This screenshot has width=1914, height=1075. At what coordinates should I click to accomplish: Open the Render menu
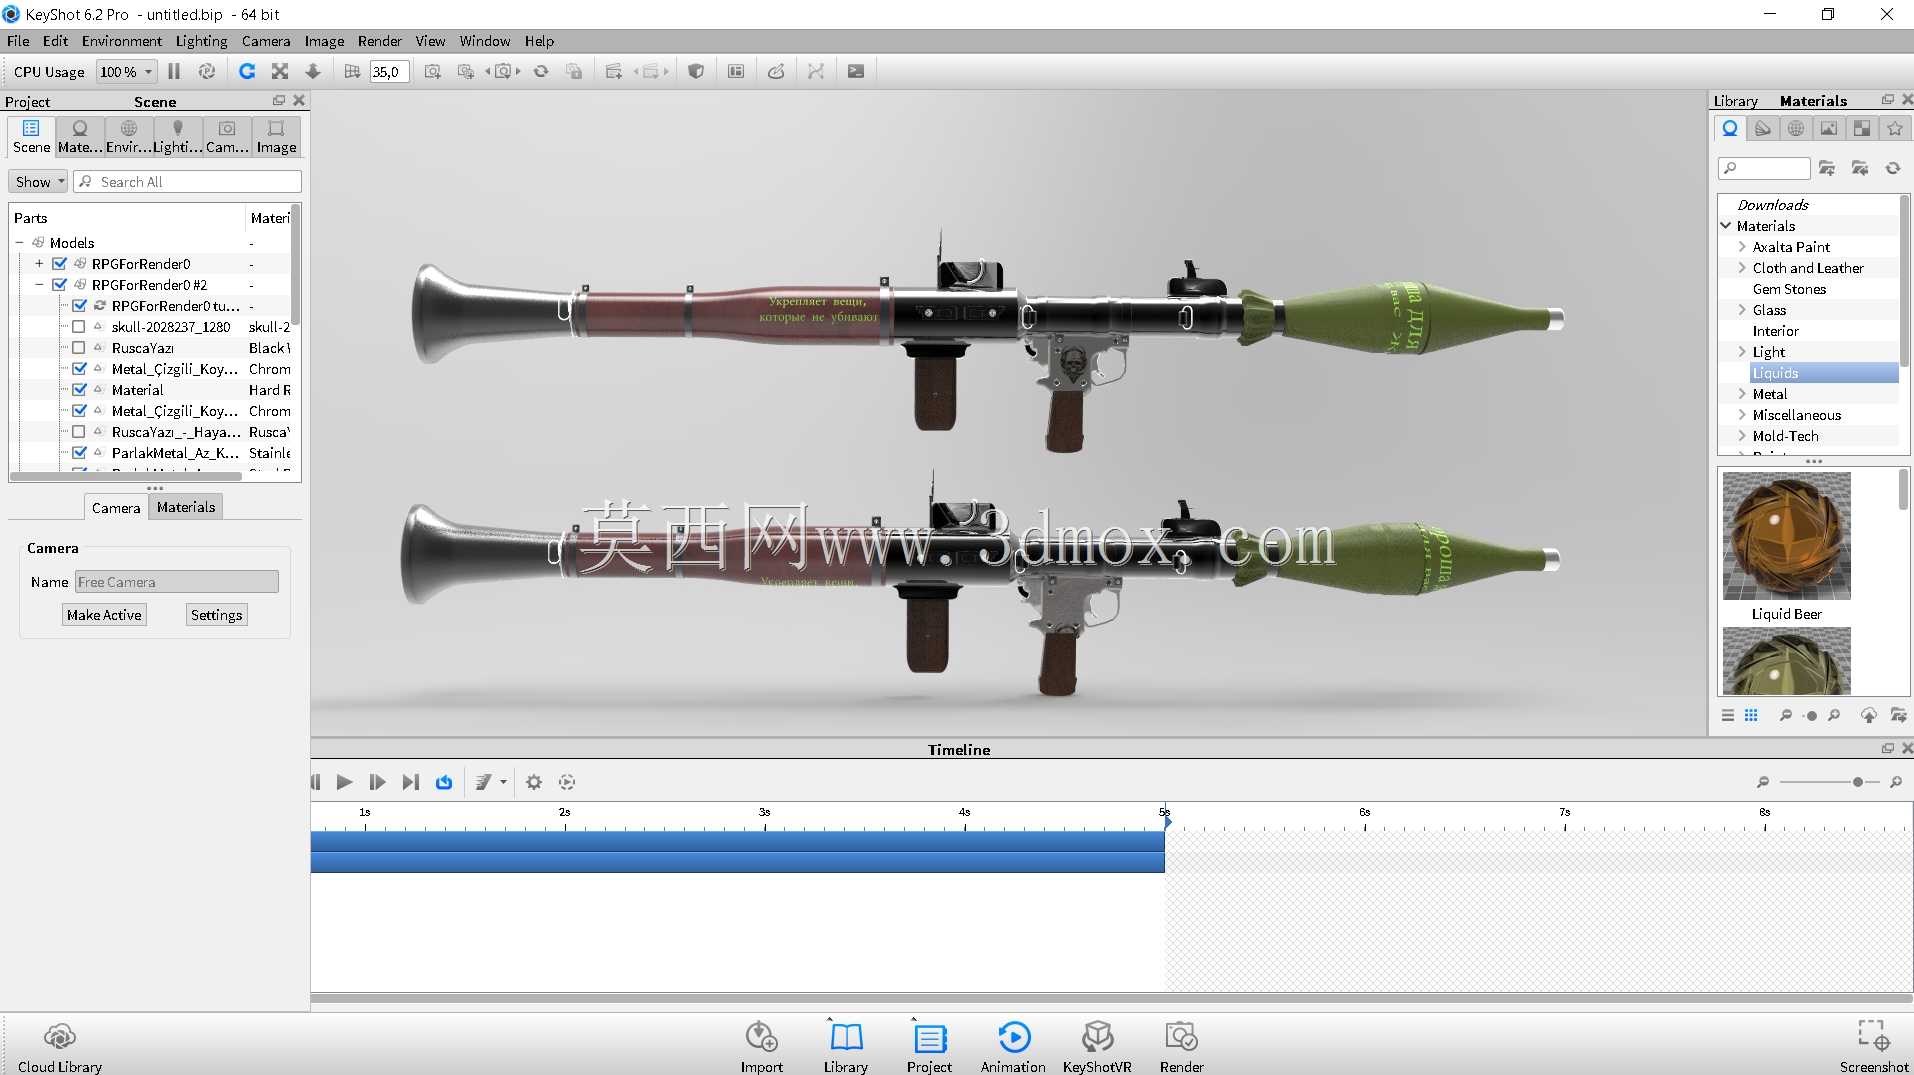pos(379,41)
